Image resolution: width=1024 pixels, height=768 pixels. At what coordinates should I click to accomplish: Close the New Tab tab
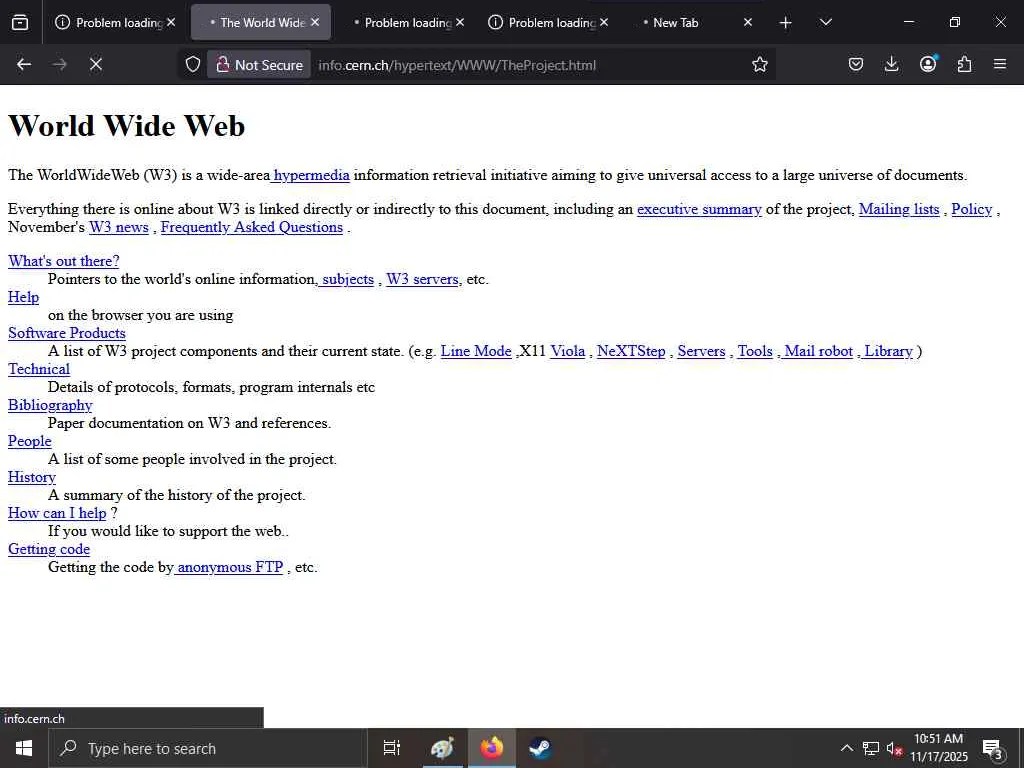point(748,22)
